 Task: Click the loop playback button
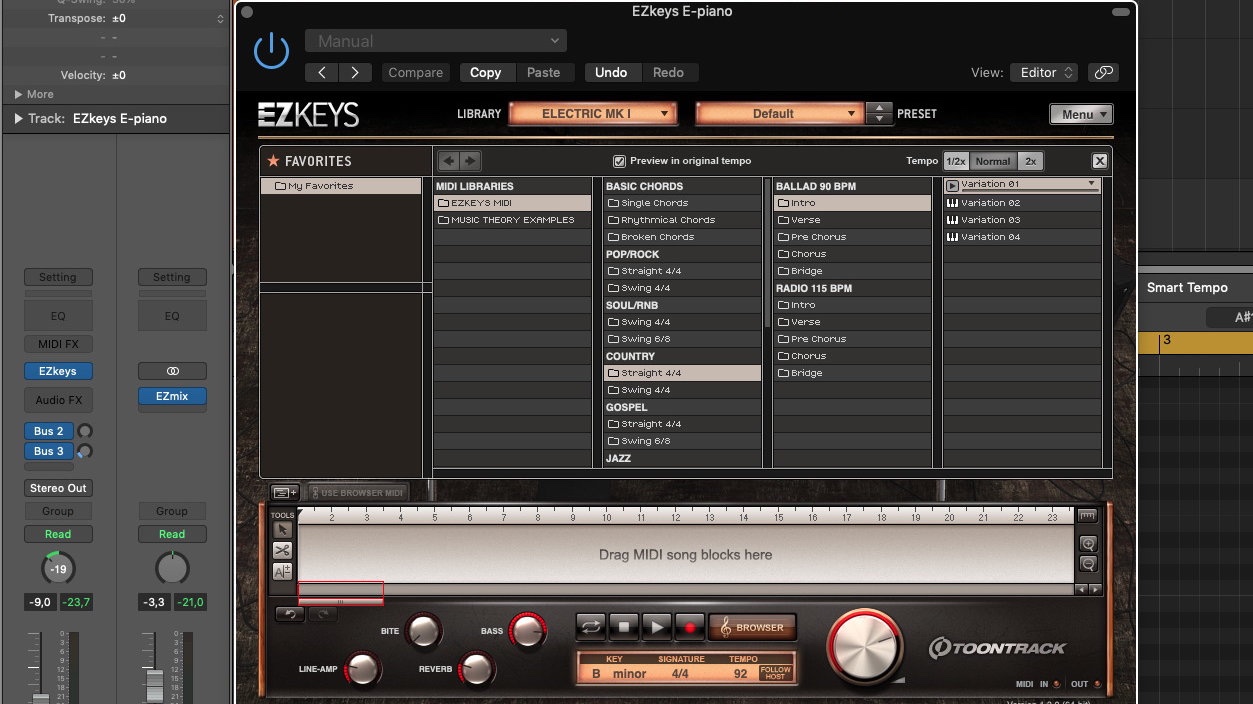590,627
